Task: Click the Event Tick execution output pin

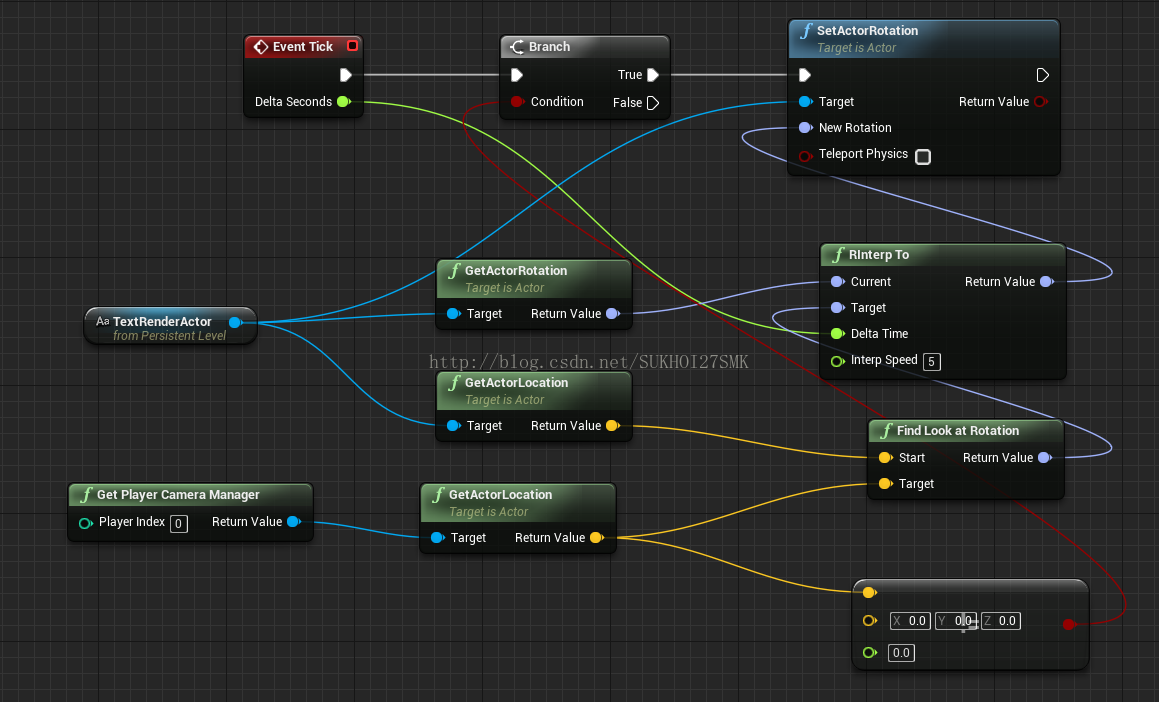Action: click(345, 75)
